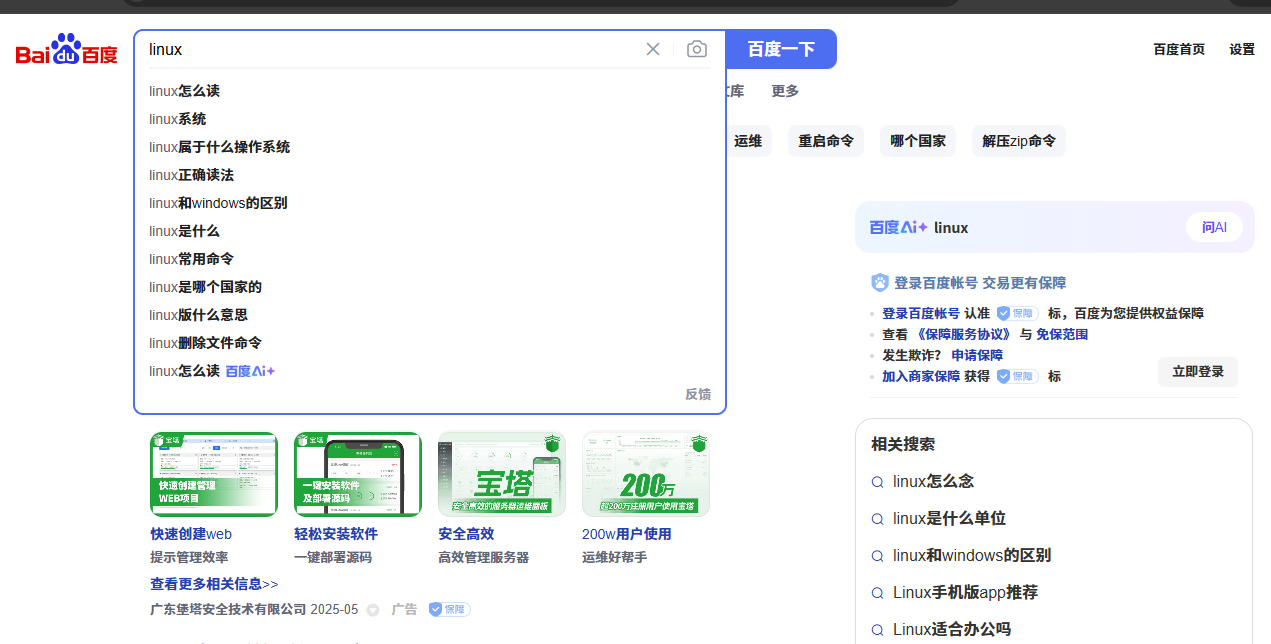Select suggestion linux是什么

[184, 231]
